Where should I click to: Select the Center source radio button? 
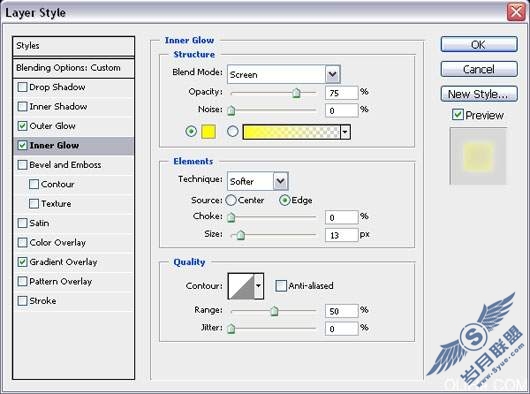click(x=231, y=200)
